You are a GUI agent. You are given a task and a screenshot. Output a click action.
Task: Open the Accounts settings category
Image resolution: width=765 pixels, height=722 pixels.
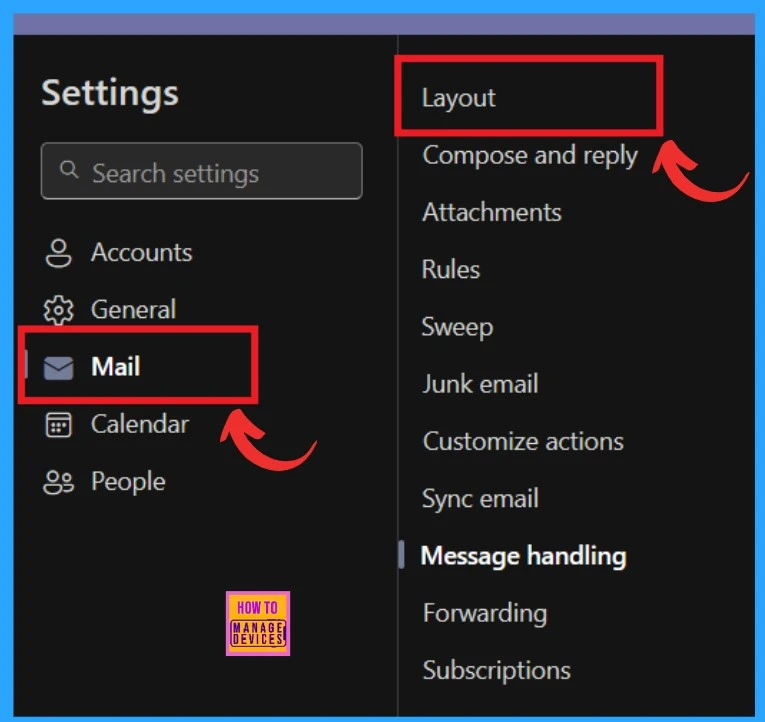pyautogui.click(x=141, y=252)
